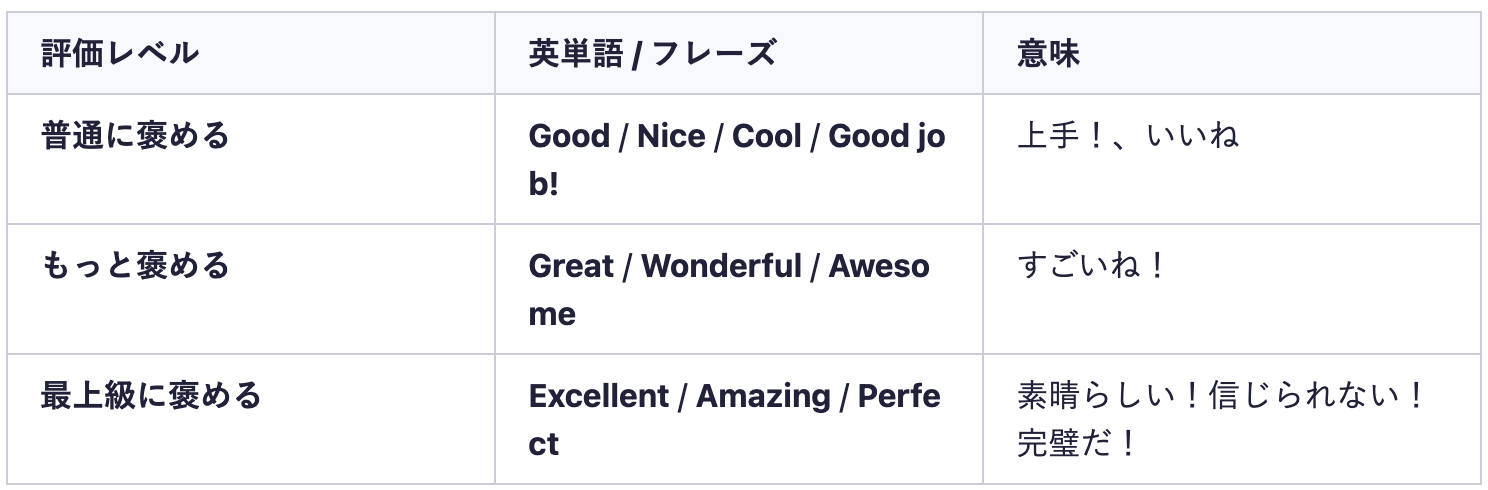This screenshot has width=1488, height=490.
Task: Click the 最上級に褒める row label
Action: pyautogui.click(x=151, y=395)
